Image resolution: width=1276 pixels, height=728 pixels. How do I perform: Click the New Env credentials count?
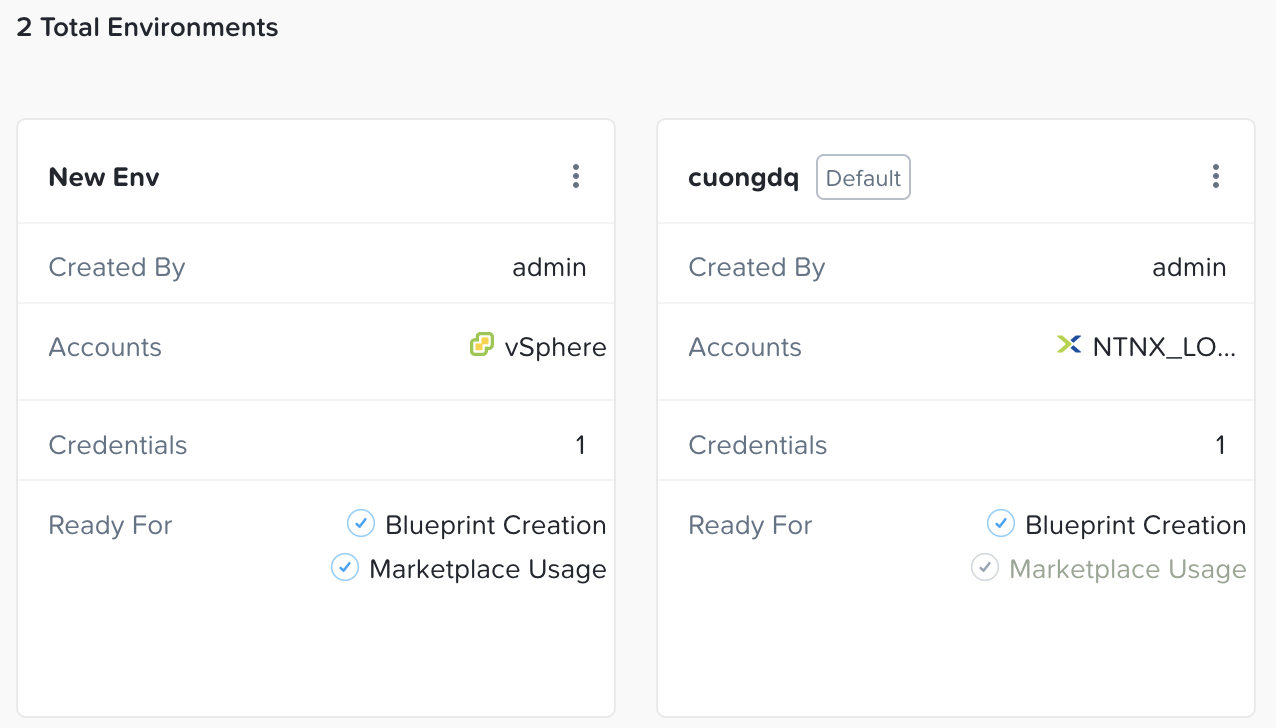580,445
